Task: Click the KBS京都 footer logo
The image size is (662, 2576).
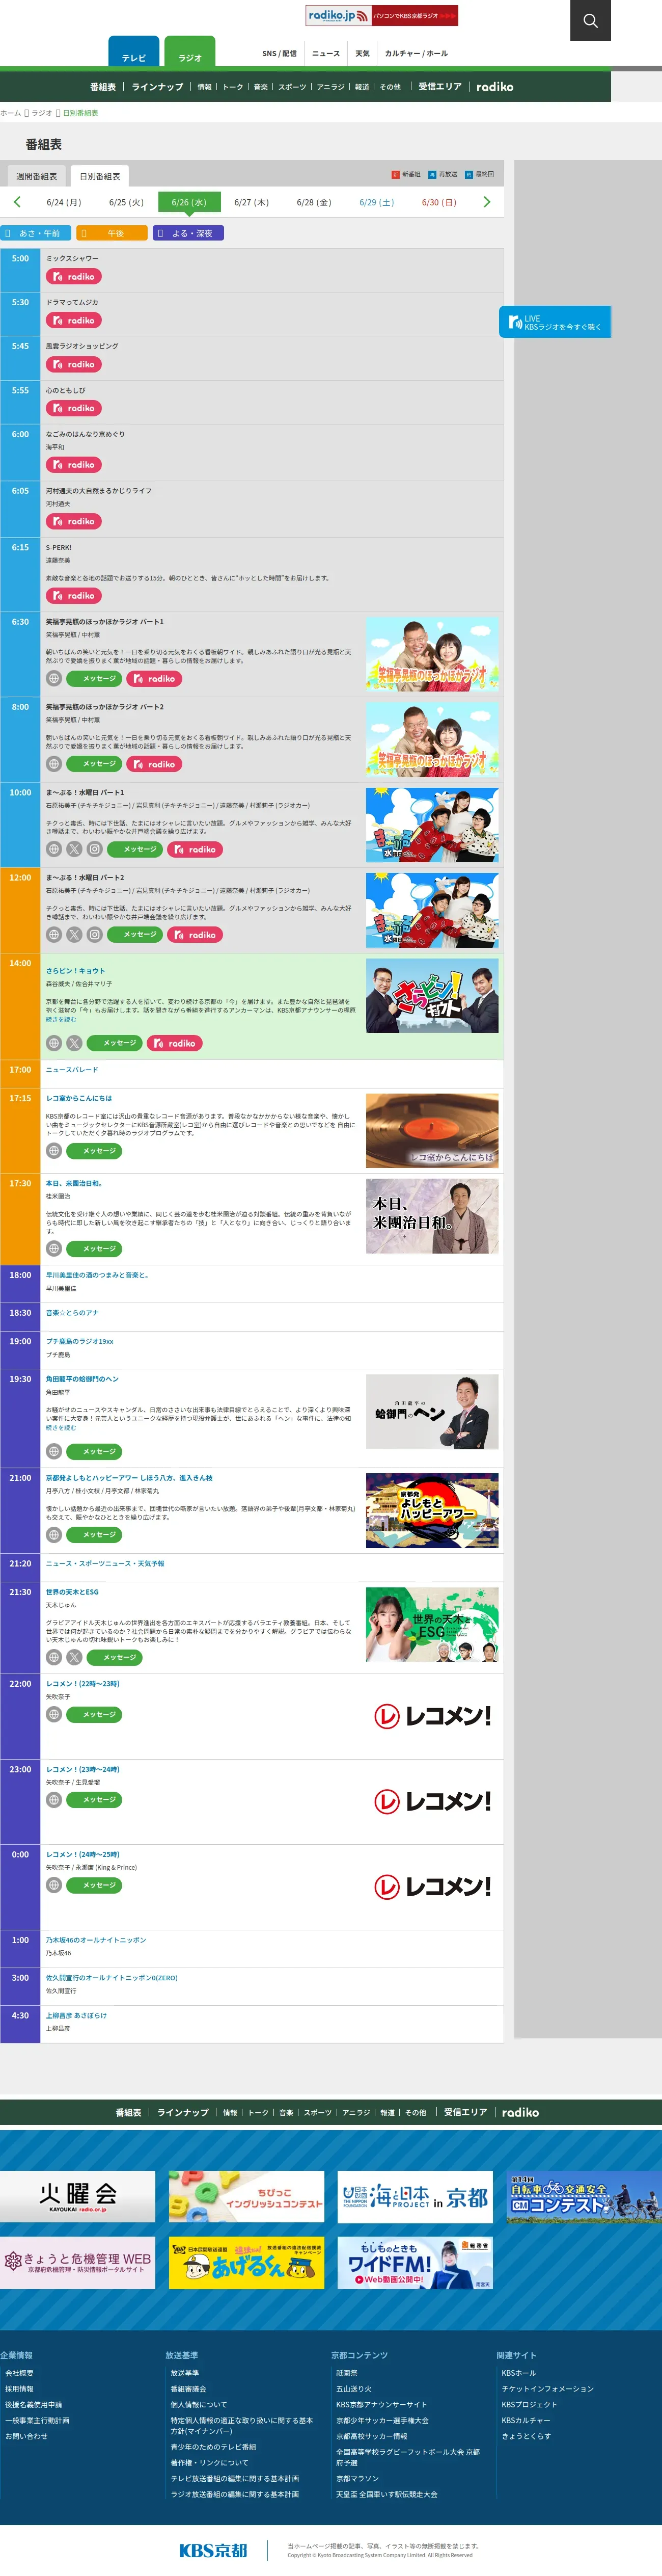Action: [213, 2550]
